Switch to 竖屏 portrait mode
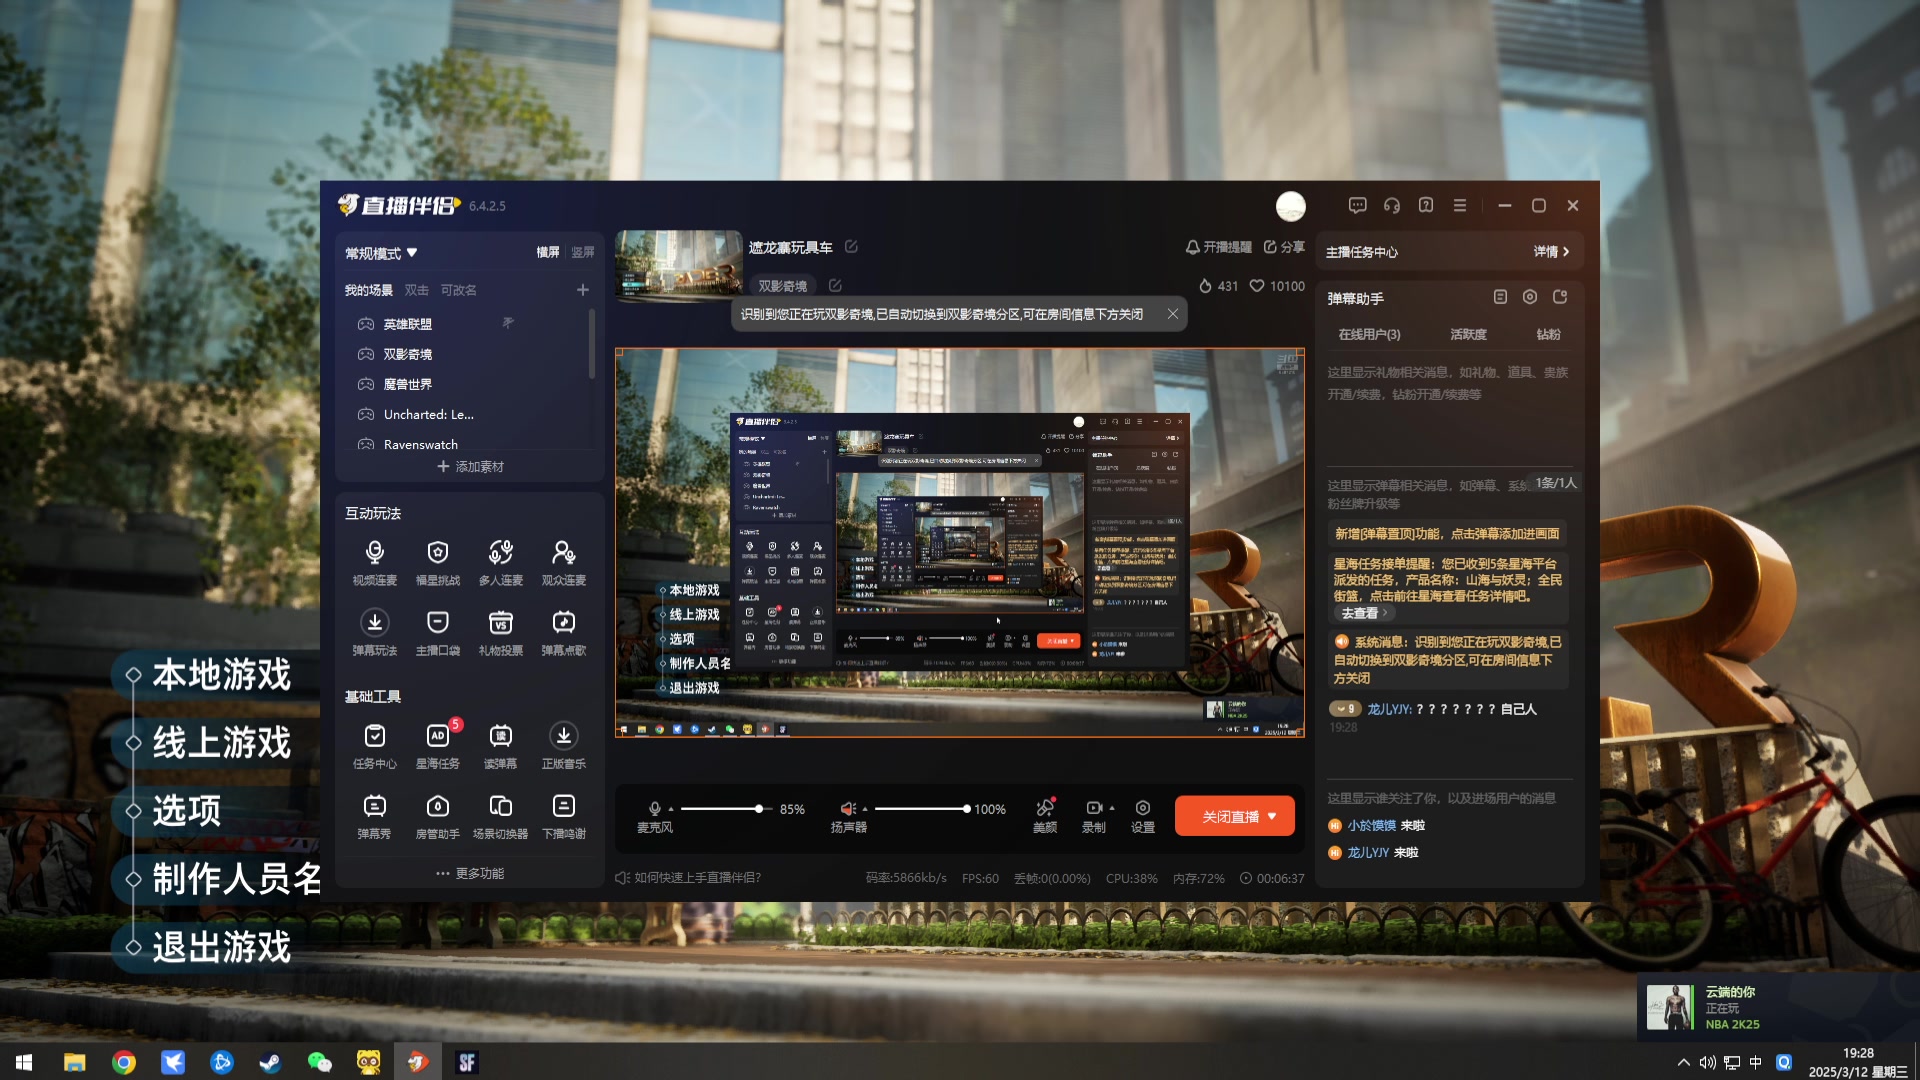This screenshot has width=1920, height=1080. coord(582,252)
